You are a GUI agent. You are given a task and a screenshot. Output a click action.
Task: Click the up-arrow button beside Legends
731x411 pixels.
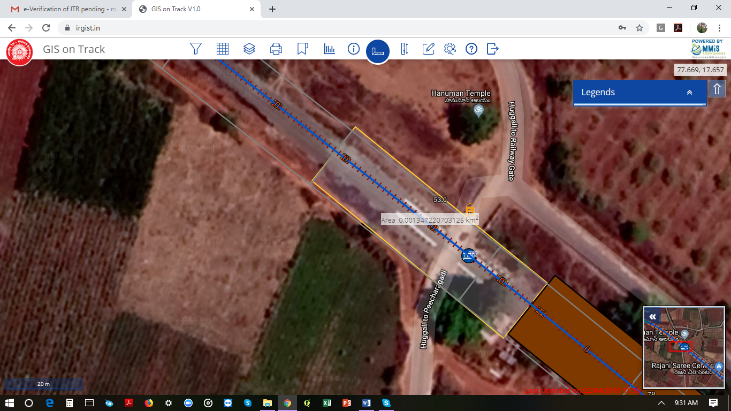[x=717, y=89]
